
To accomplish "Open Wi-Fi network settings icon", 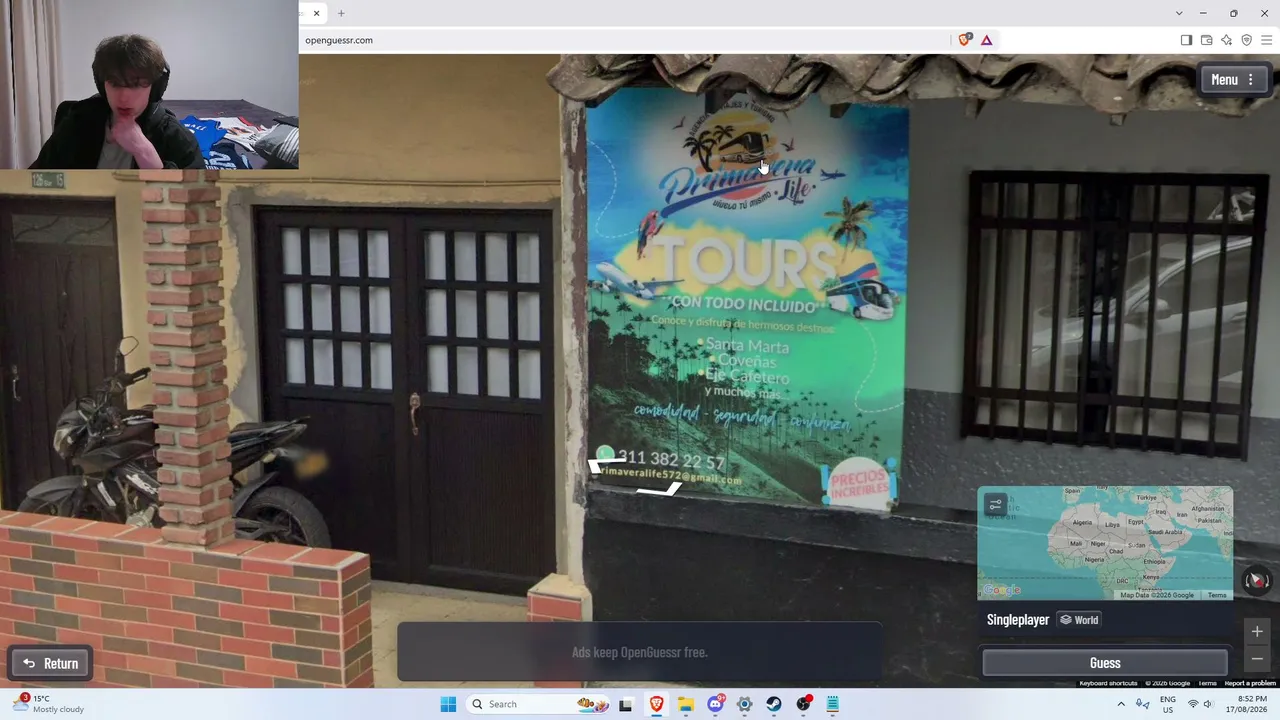I will [1193, 704].
